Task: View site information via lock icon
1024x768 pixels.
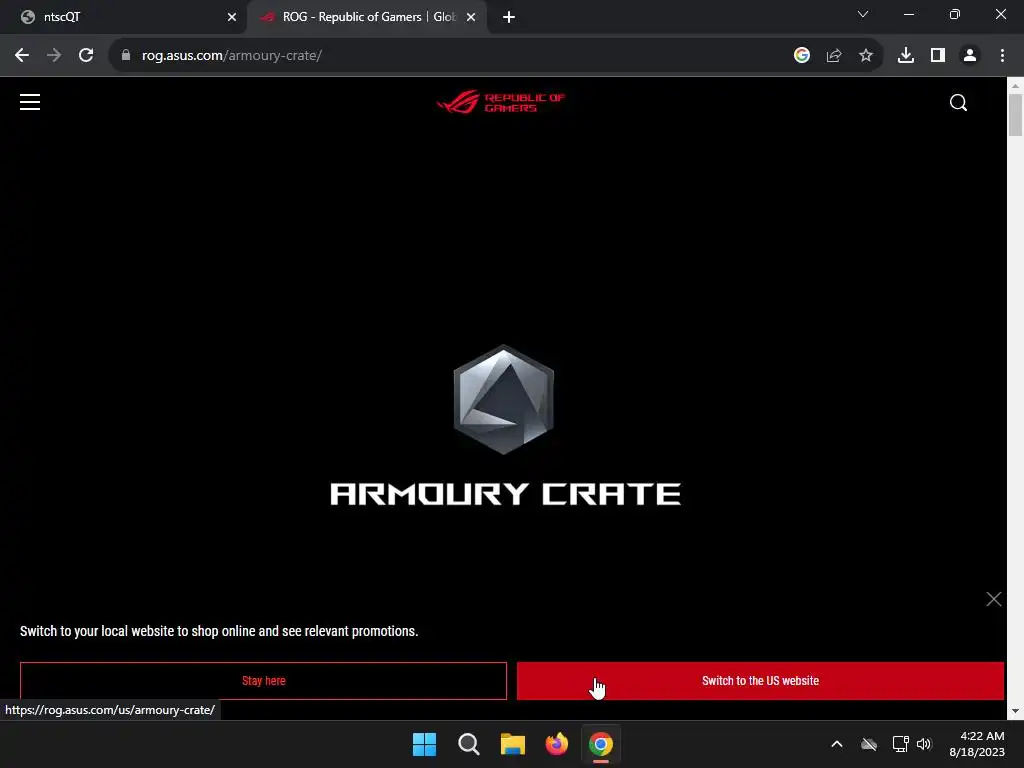Action: pos(126,56)
